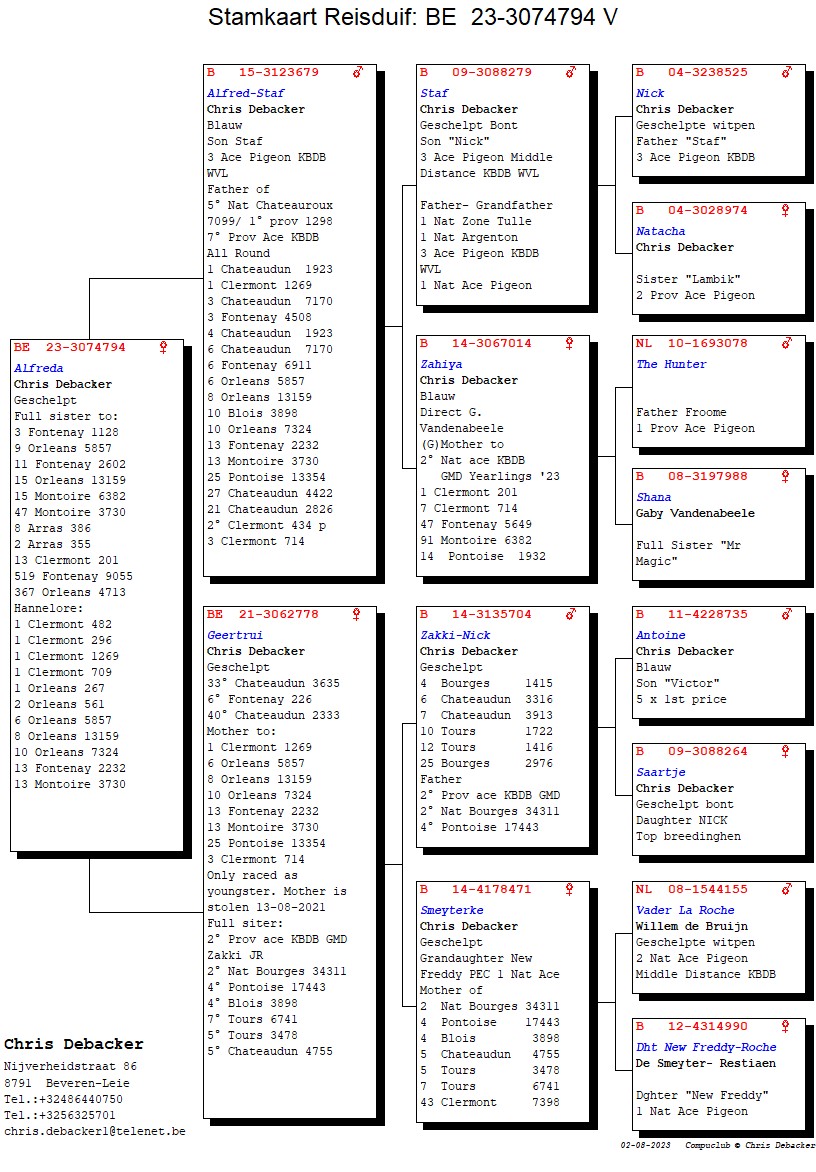Click the female symbol on Natacha's card
The width and height of the screenshot is (816, 1172).
click(x=786, y=211)
